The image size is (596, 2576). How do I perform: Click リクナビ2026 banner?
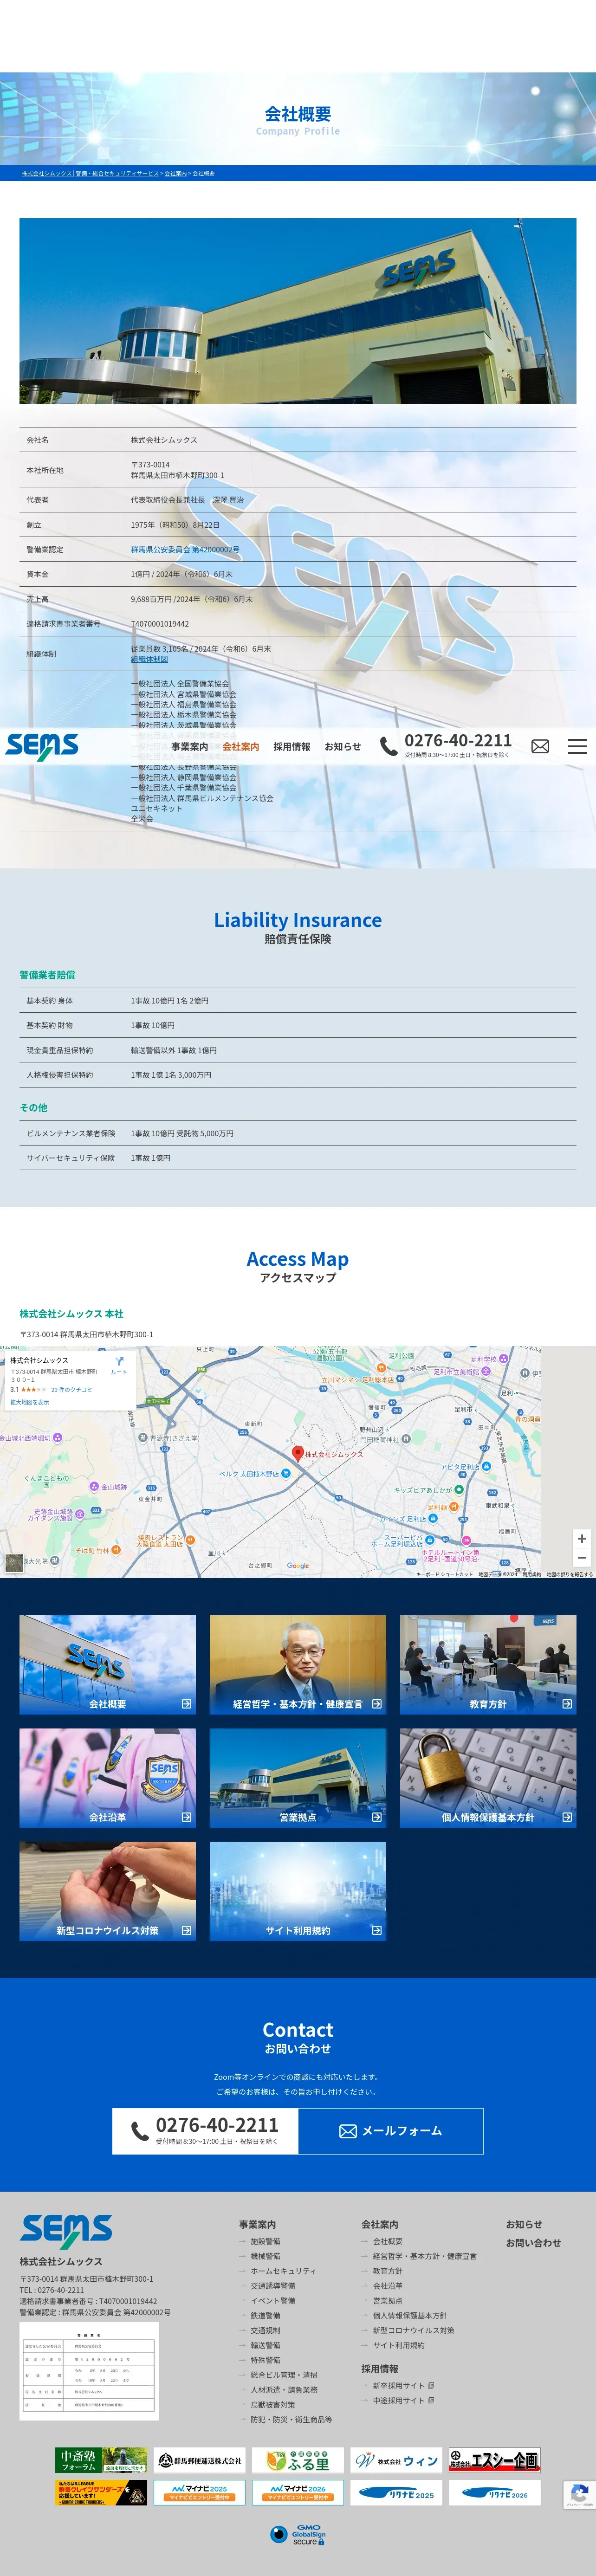coord(494,2492)
